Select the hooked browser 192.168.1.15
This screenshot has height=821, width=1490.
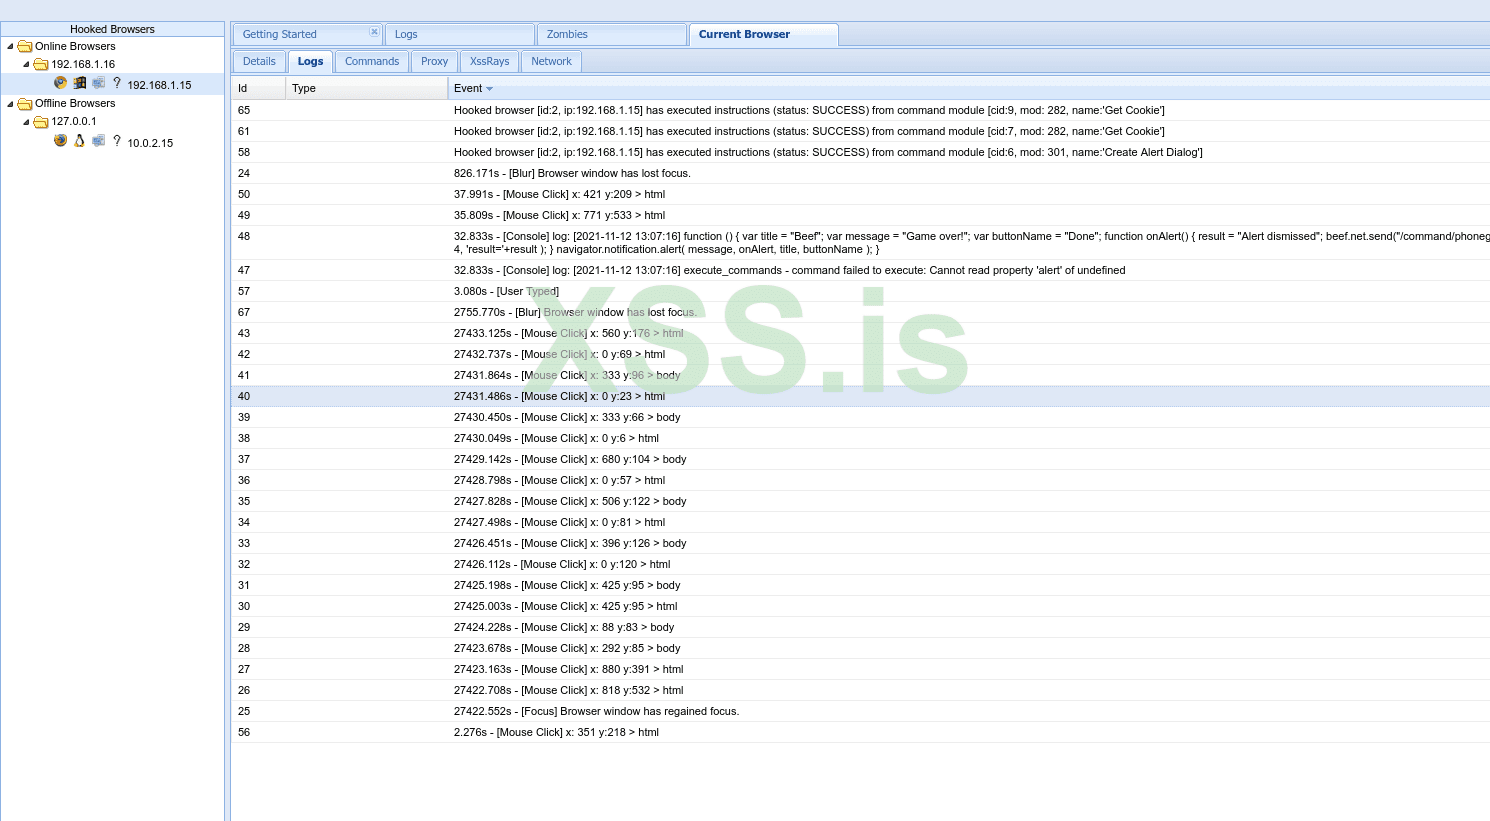click(159, 85)
